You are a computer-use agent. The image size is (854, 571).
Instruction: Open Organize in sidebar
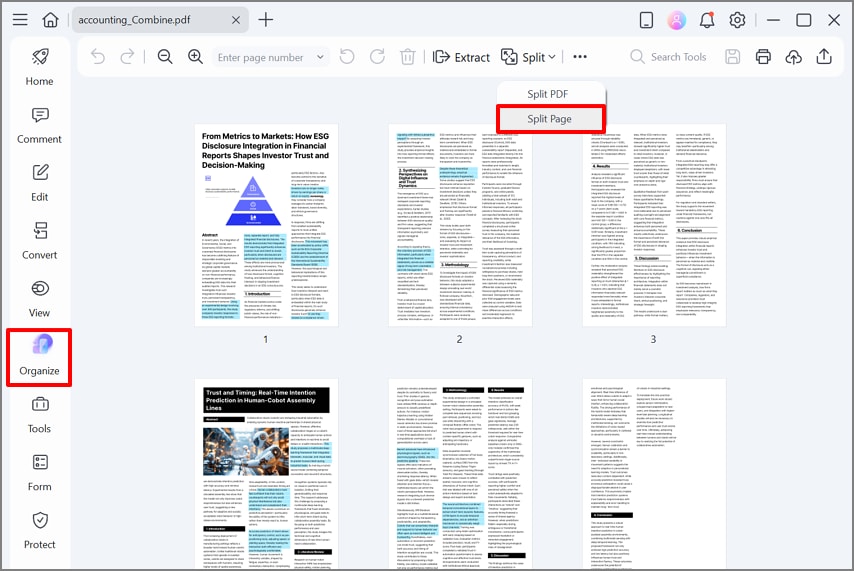39,357
